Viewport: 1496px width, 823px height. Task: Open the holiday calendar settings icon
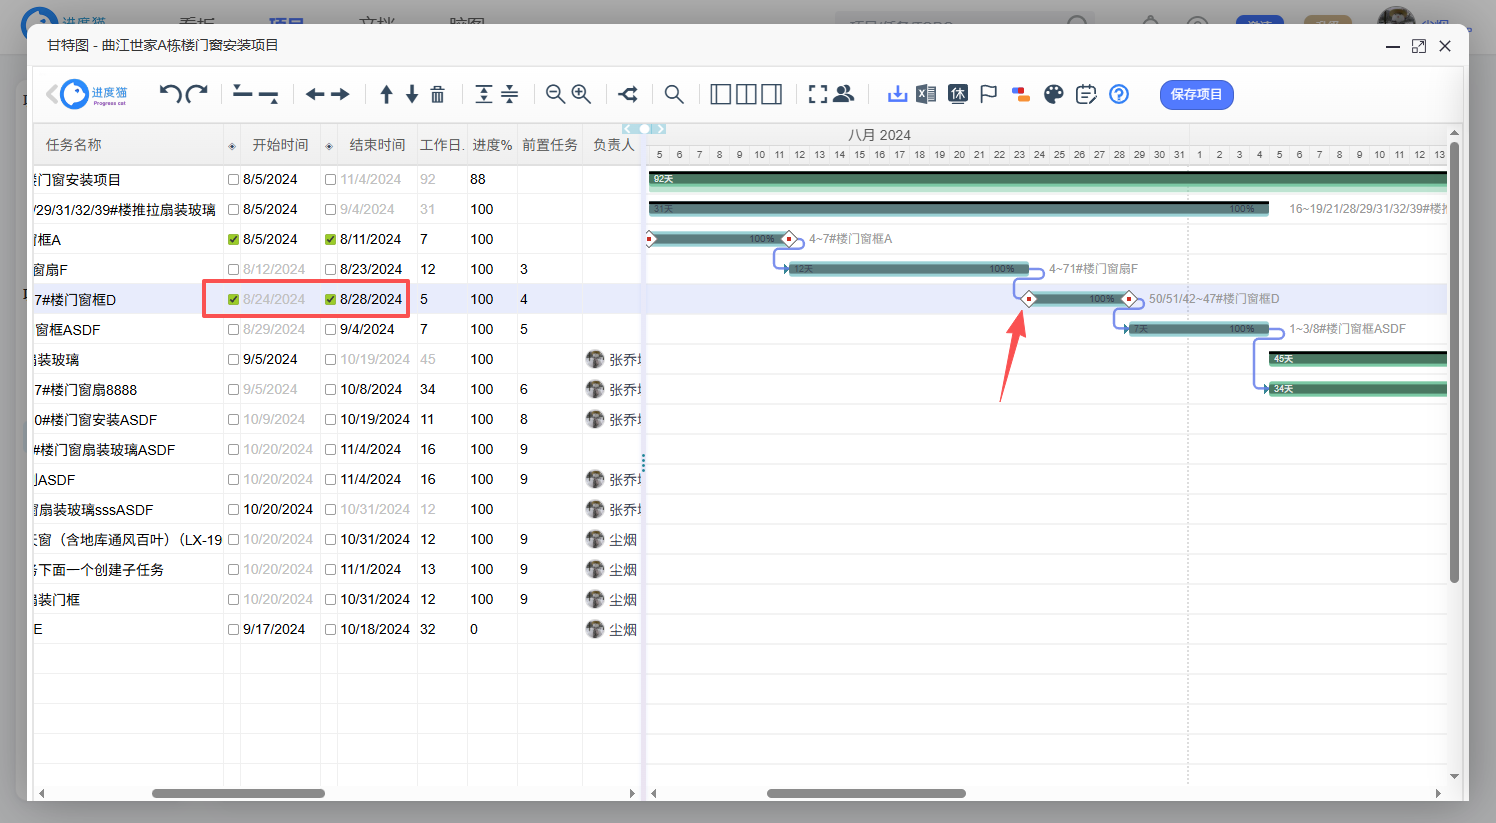pyautogui.click(x=958, y=94)
